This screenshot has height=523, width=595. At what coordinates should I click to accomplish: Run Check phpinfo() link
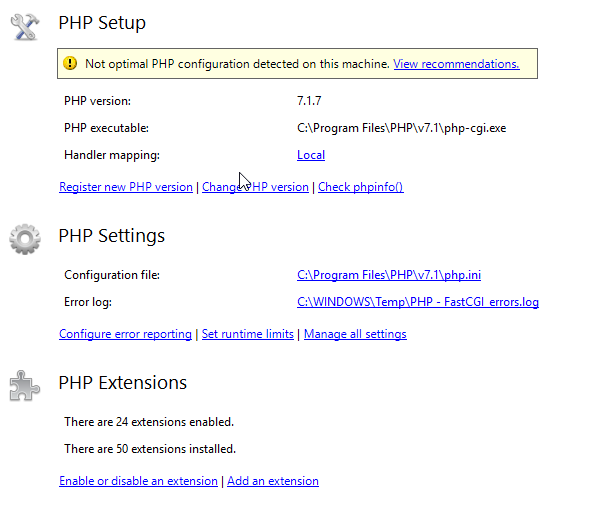[360, 187]
